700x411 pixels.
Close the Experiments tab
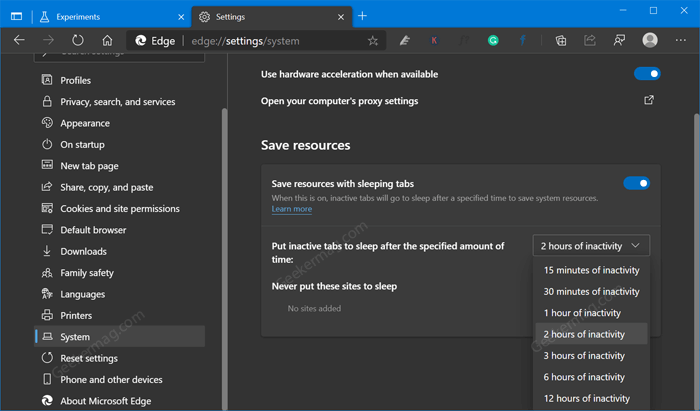(181, 17)
